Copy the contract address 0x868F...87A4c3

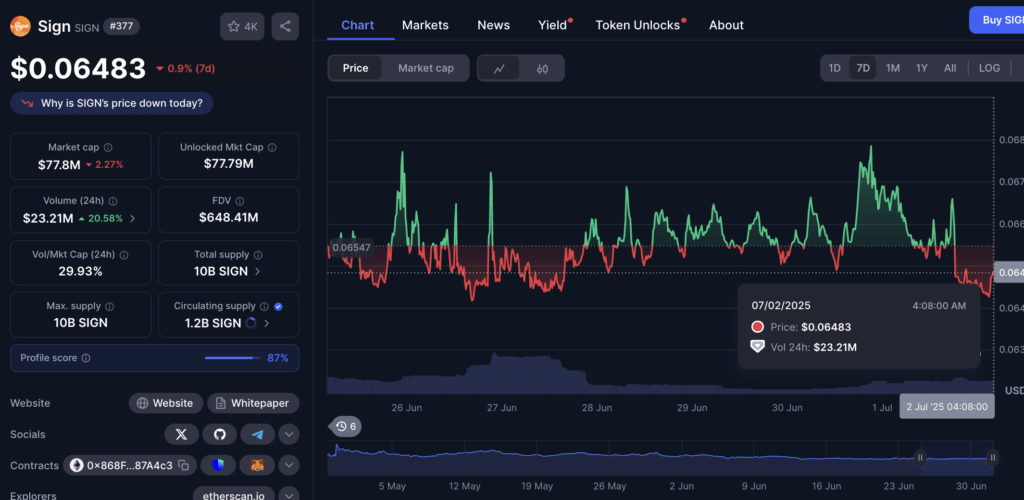click(184, 465)
